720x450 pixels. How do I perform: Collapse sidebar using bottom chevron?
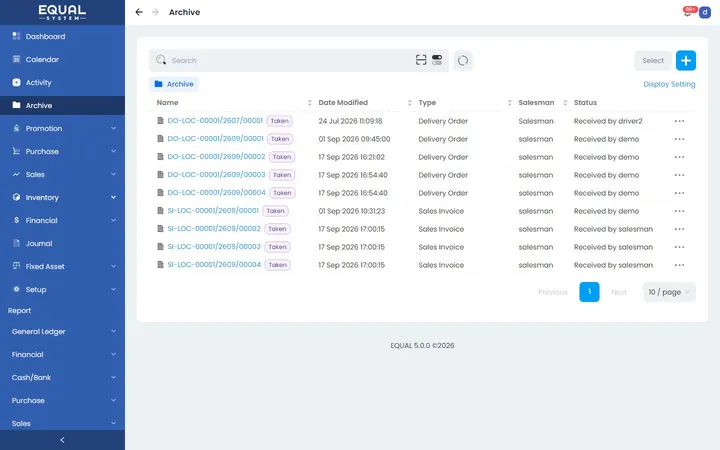(x=62, y=440)
